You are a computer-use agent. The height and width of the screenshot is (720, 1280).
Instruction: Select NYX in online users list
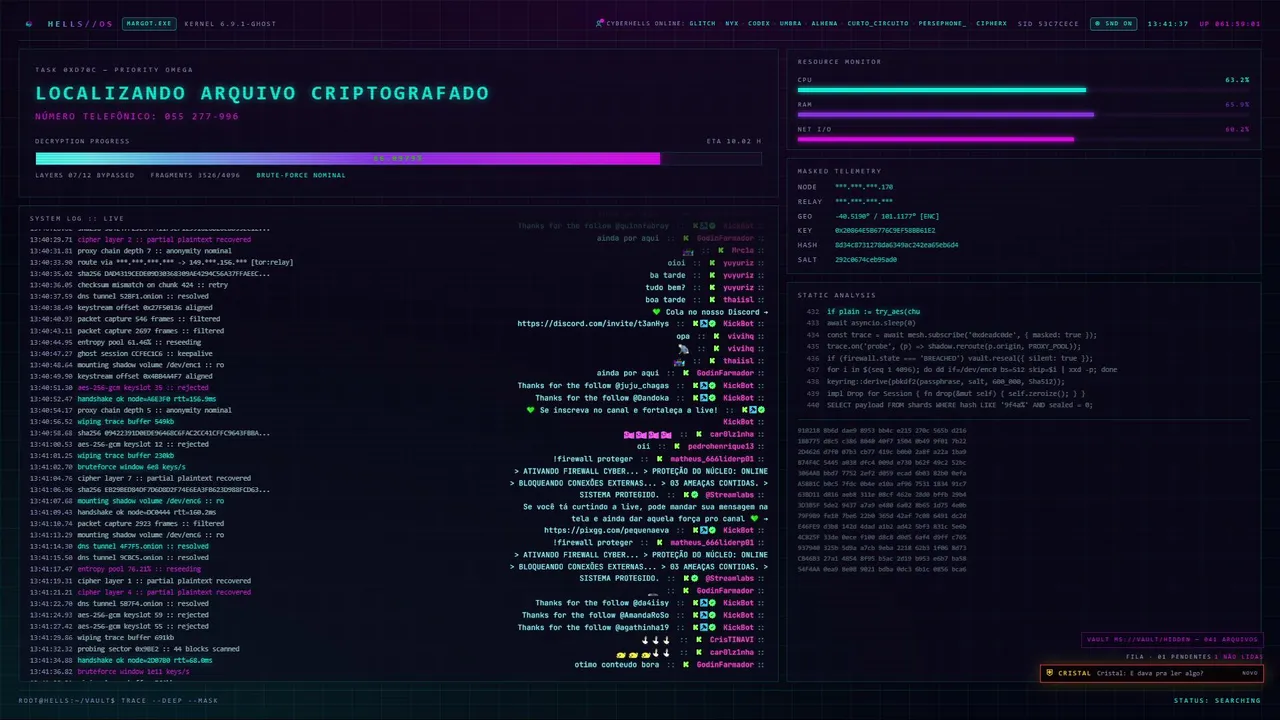coord(732,23)
